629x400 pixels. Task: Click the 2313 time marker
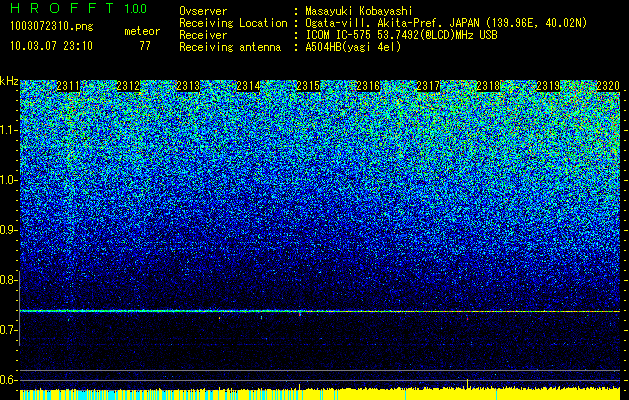coord(188,86)
